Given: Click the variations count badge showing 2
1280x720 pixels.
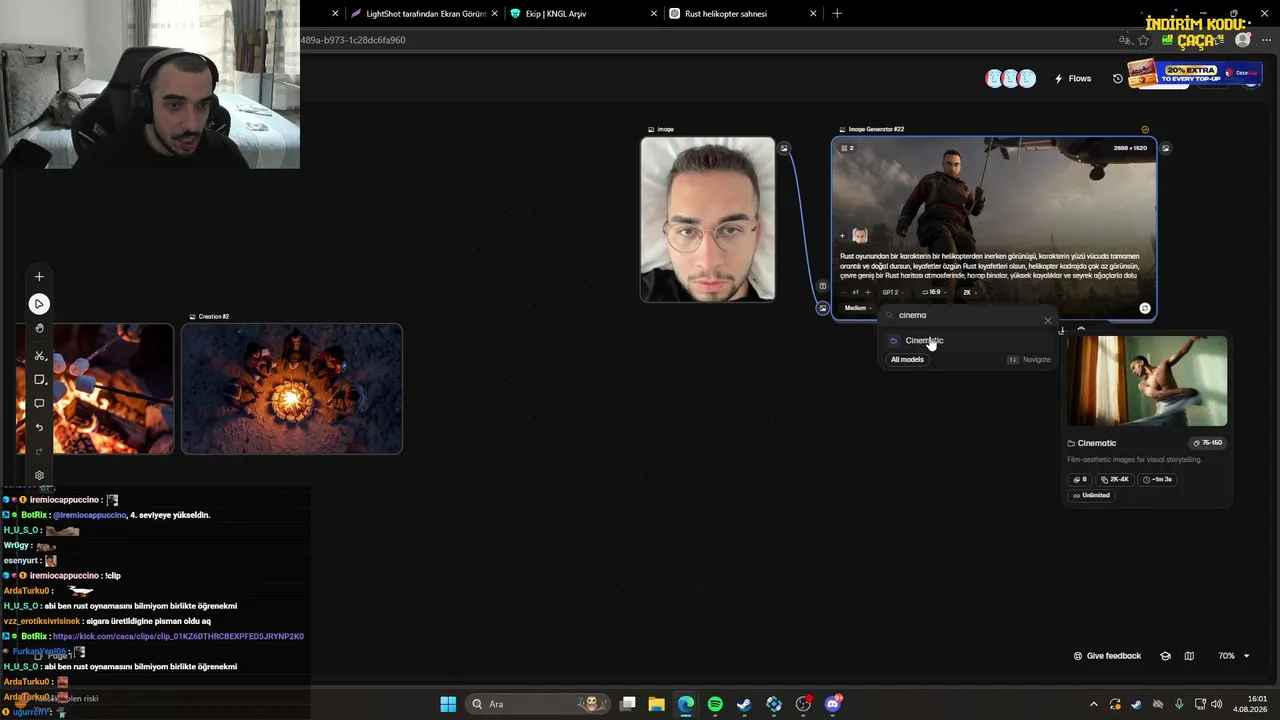Looking at the screenshot, I should [847, 148].
